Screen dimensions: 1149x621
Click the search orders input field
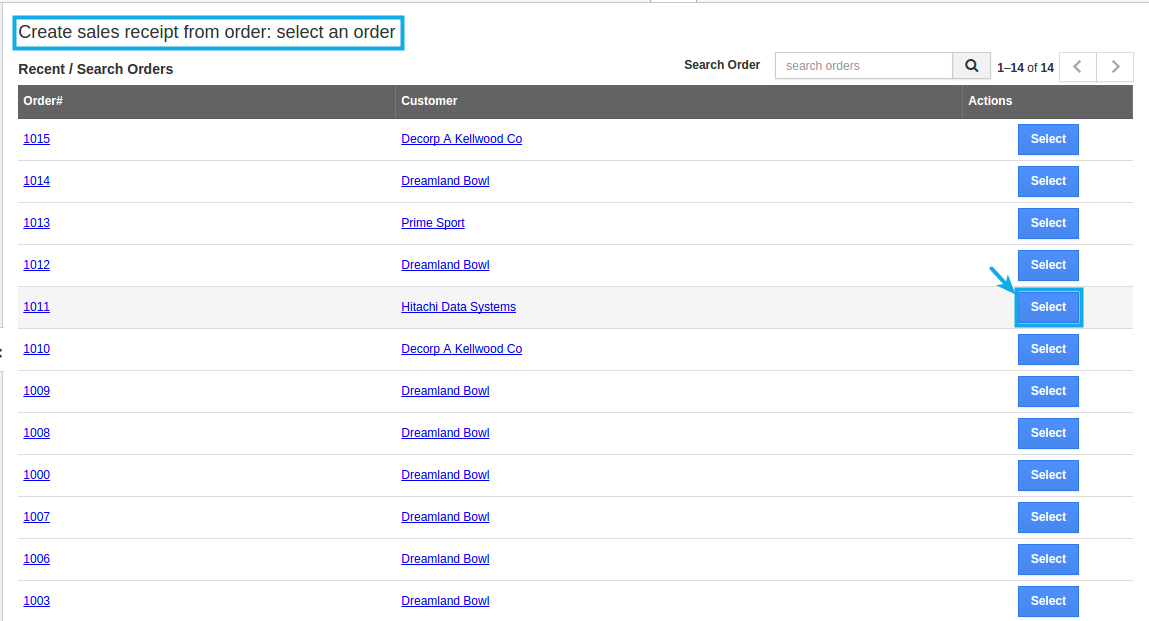click(x=863, y=66)
